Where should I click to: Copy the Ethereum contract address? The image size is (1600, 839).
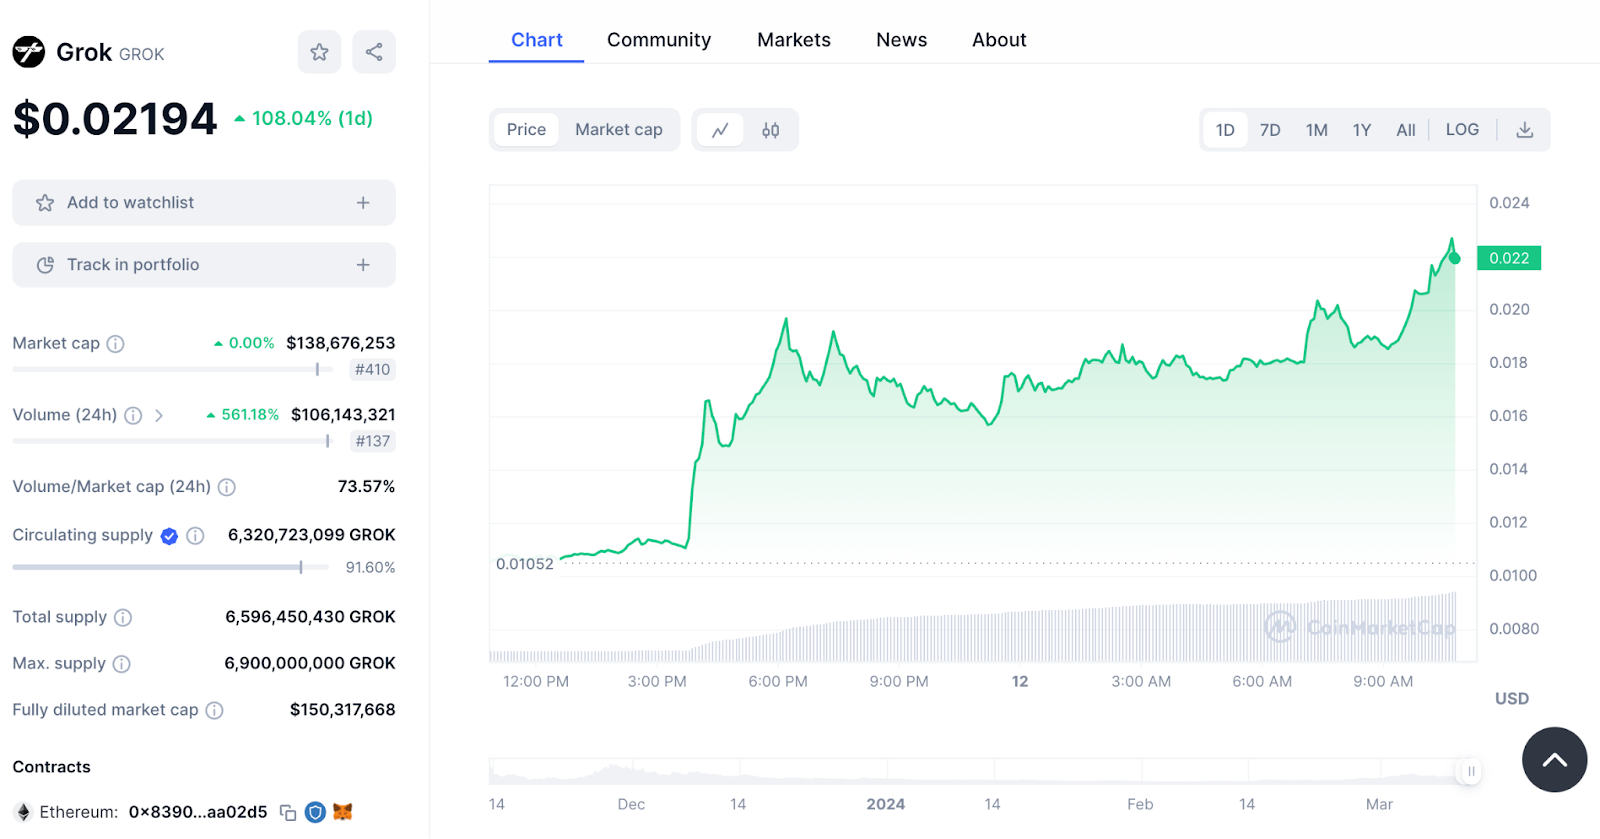coord(288,813)
